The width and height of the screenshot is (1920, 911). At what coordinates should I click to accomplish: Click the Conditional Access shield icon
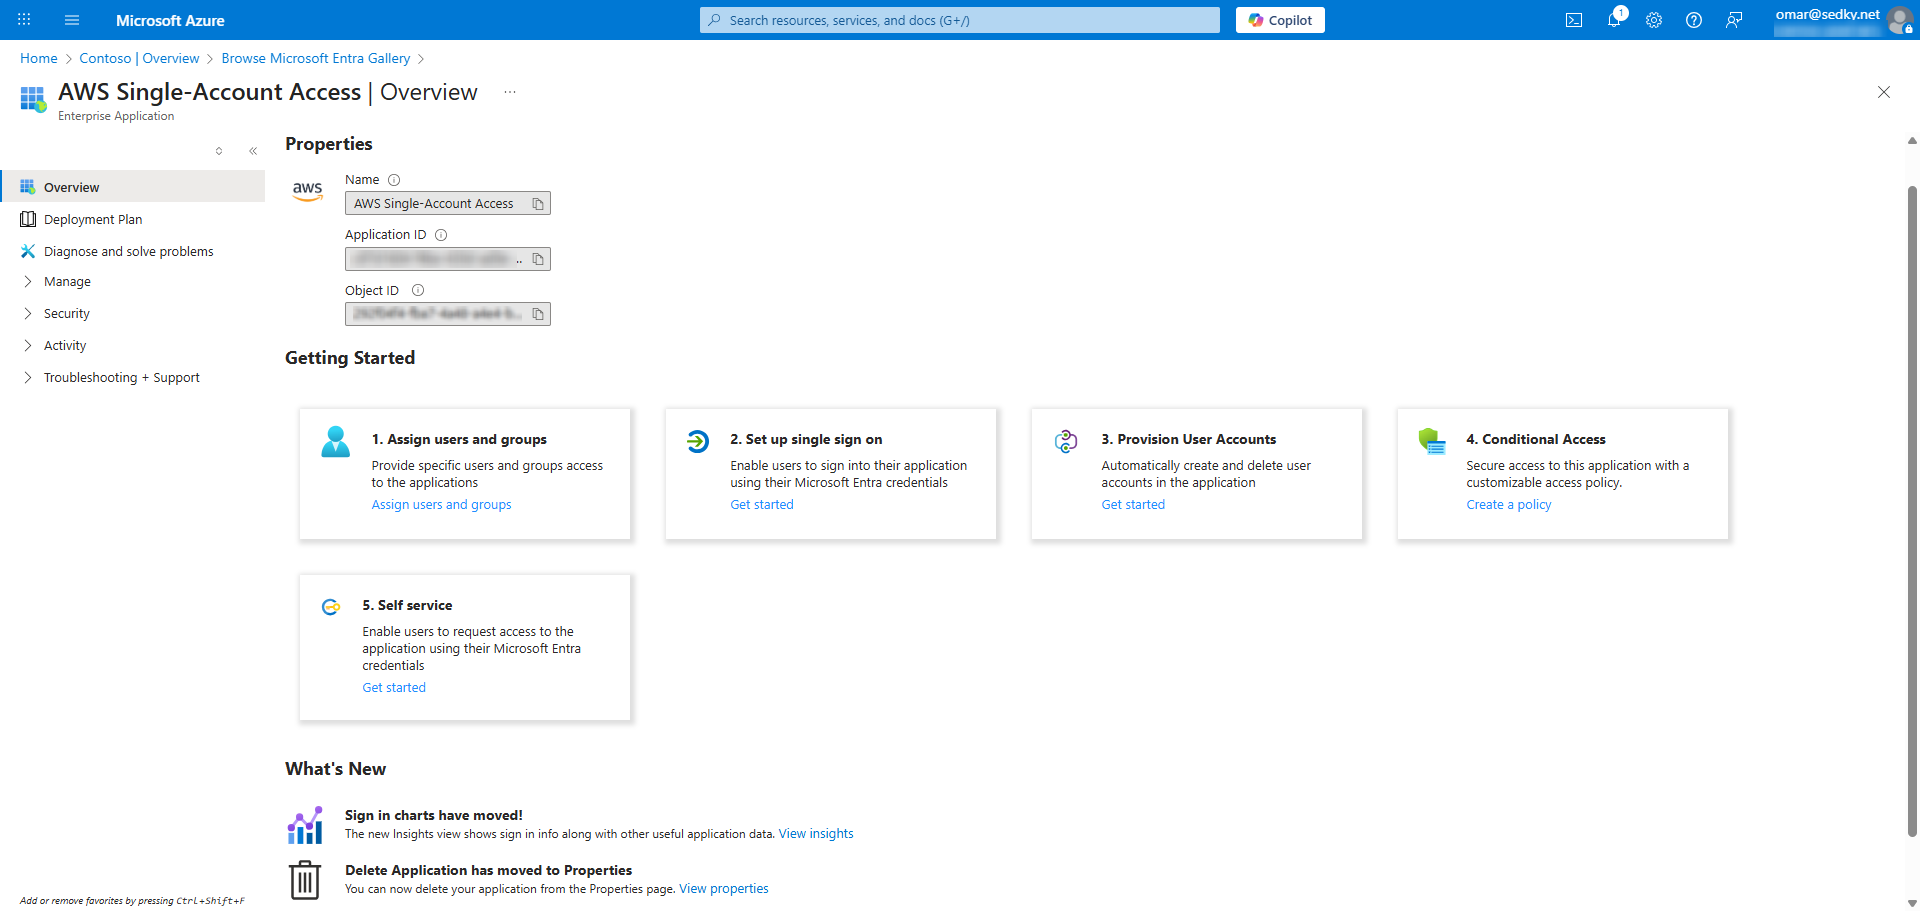[1432, 441]
